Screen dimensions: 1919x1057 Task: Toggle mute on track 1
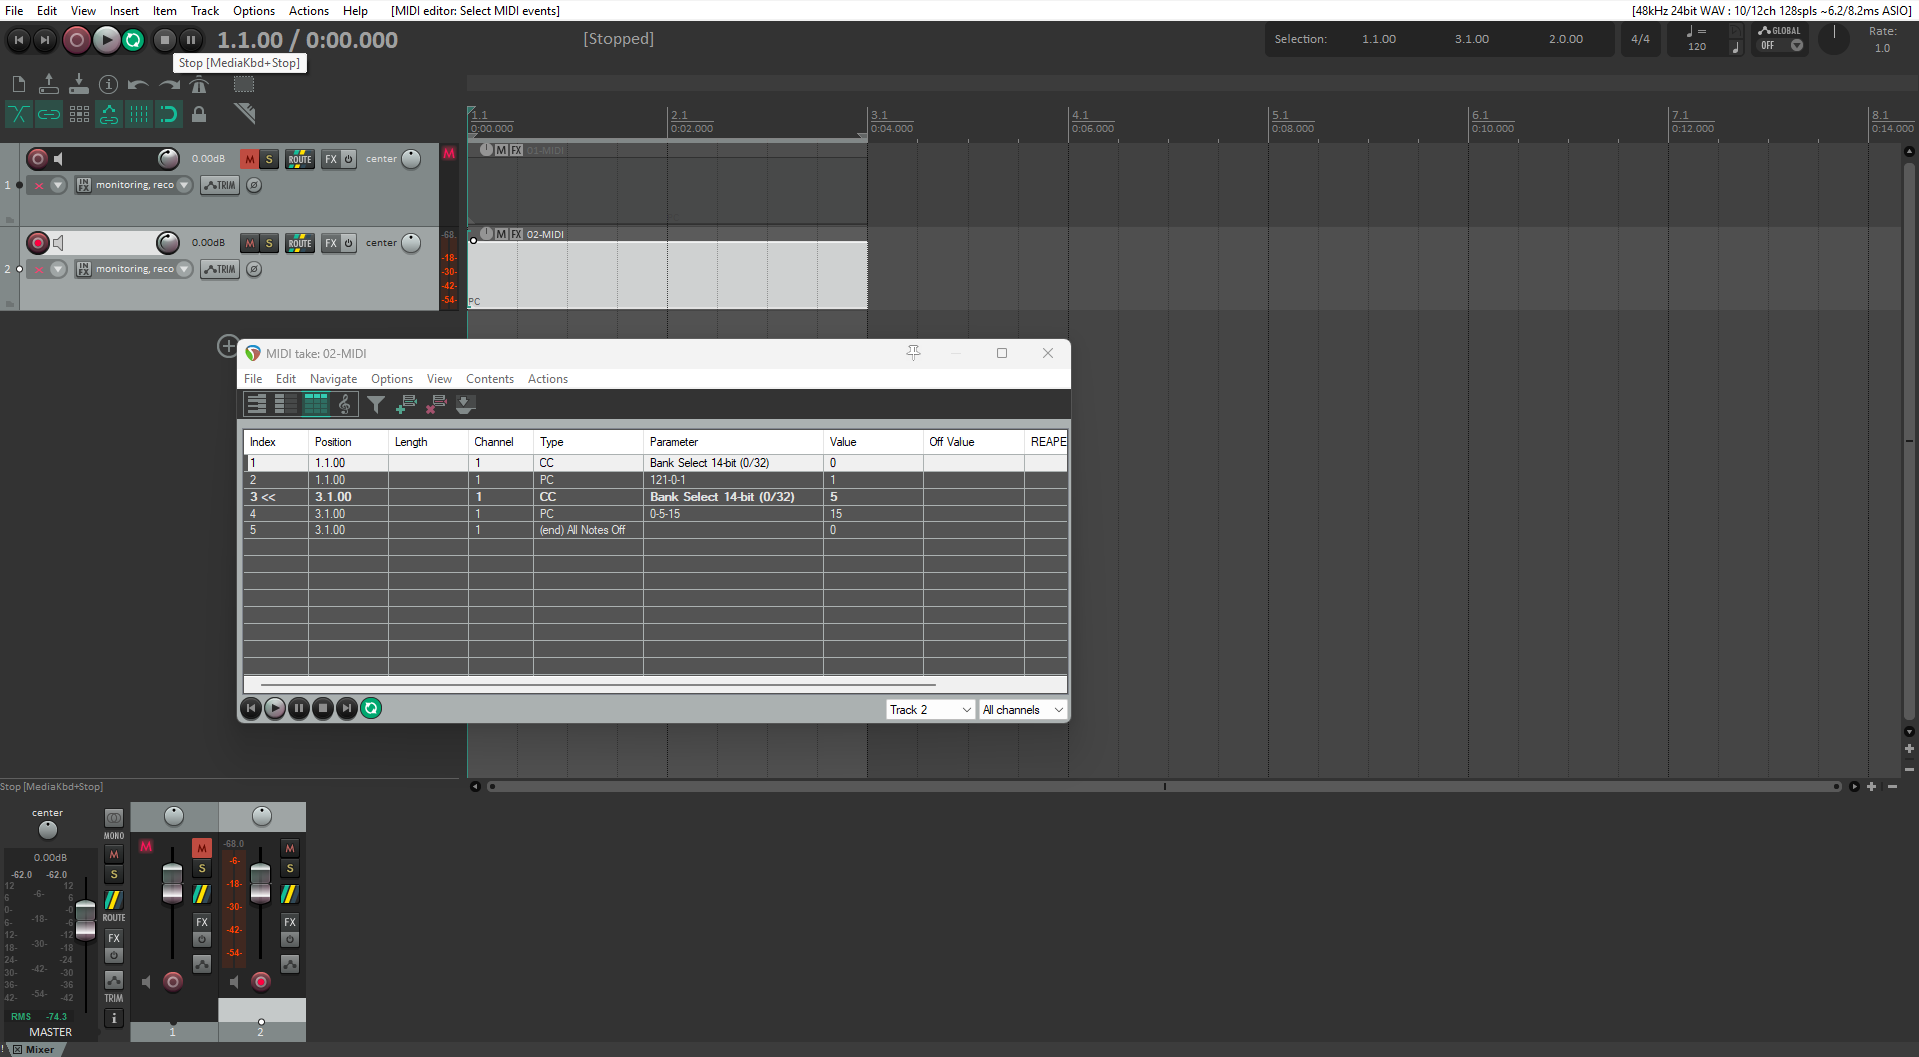250,159
